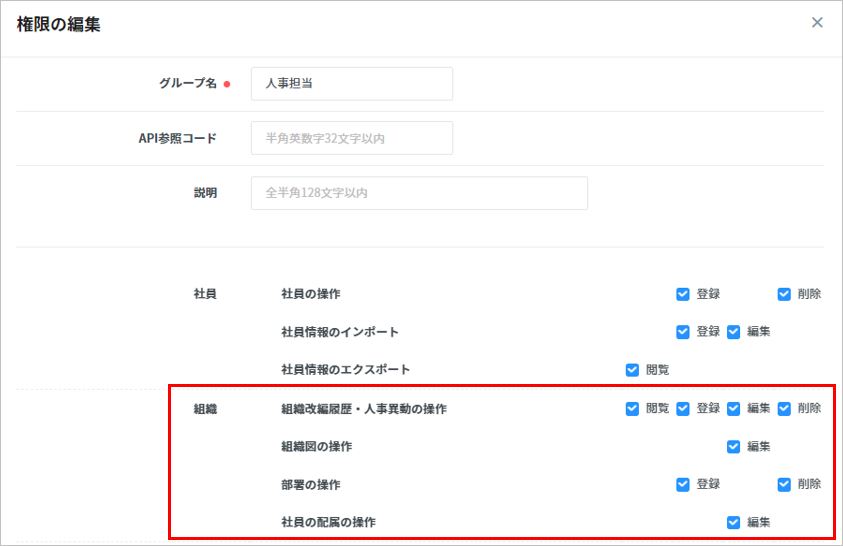Click the 組織 section label
Image resolution: width=843 pixels, height=546 pixels.
(x=204, y=408)
